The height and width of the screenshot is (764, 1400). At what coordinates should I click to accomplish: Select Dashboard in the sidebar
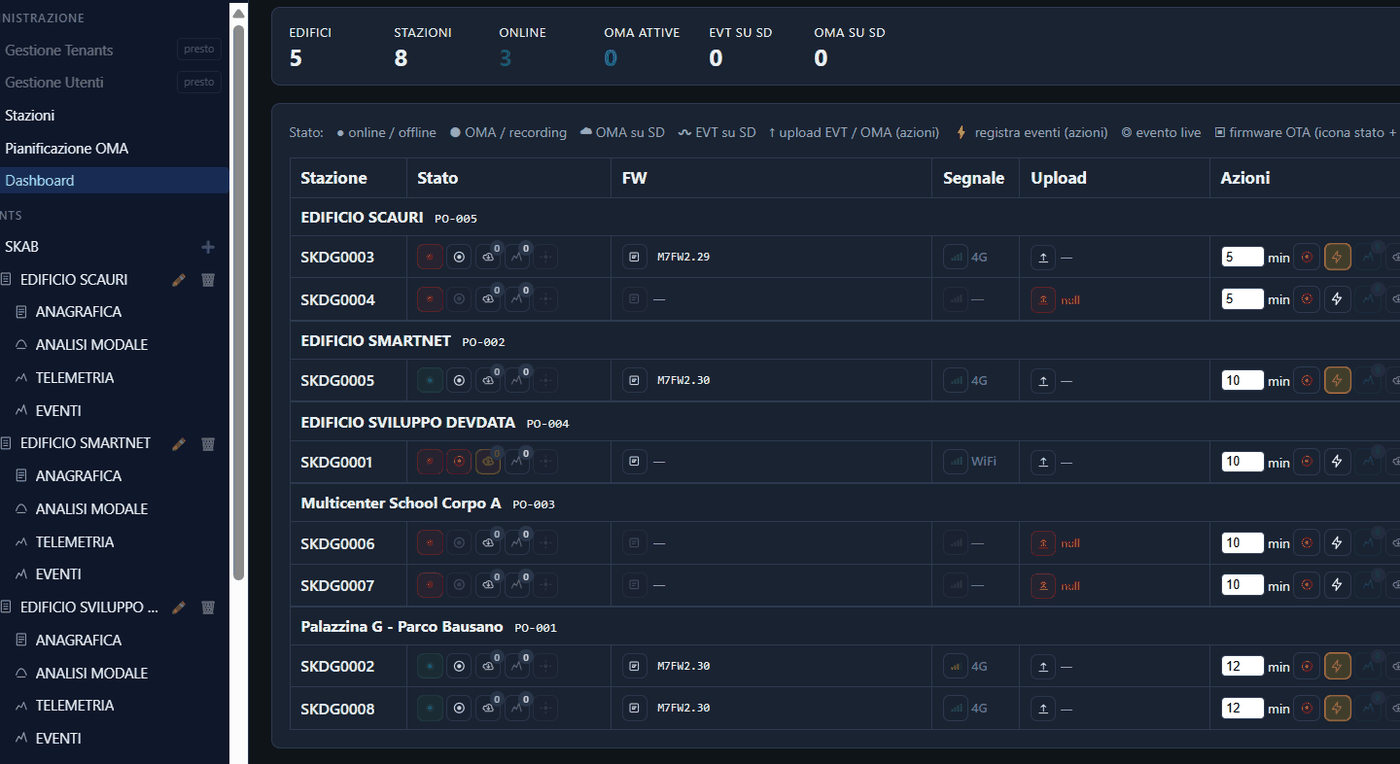click(112, 180)
